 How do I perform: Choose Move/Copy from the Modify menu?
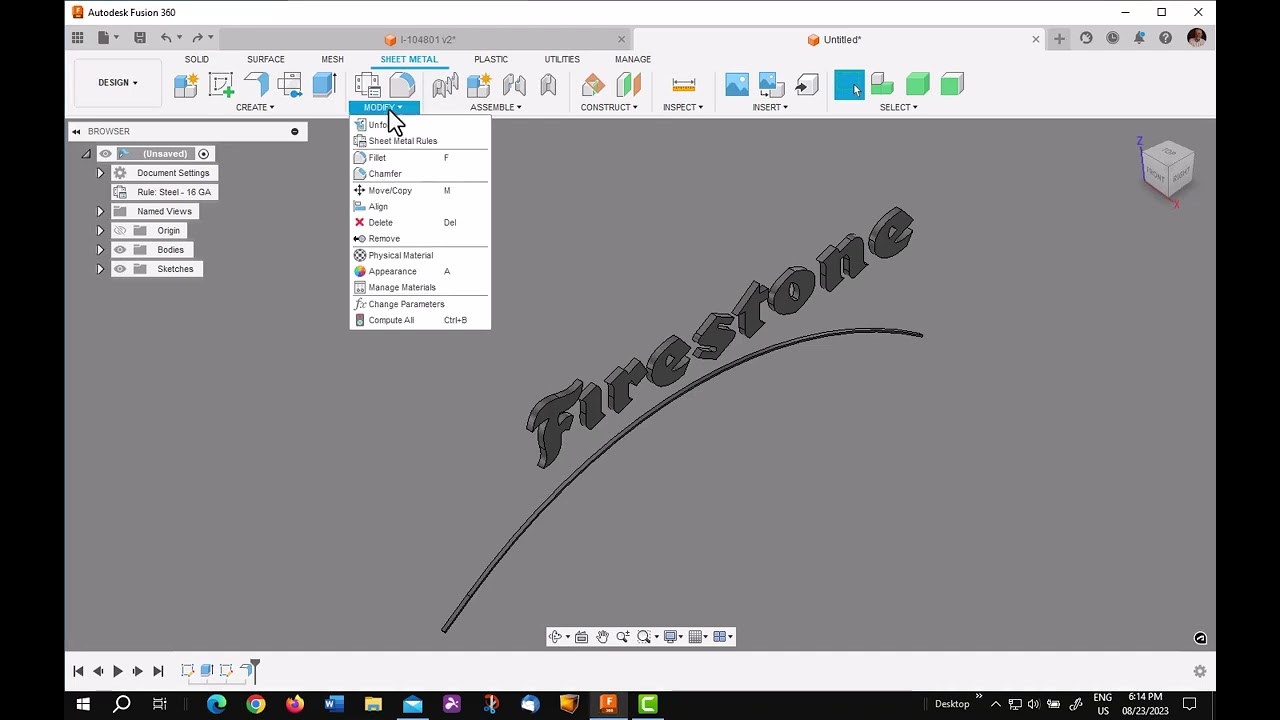tap(420, 191)
